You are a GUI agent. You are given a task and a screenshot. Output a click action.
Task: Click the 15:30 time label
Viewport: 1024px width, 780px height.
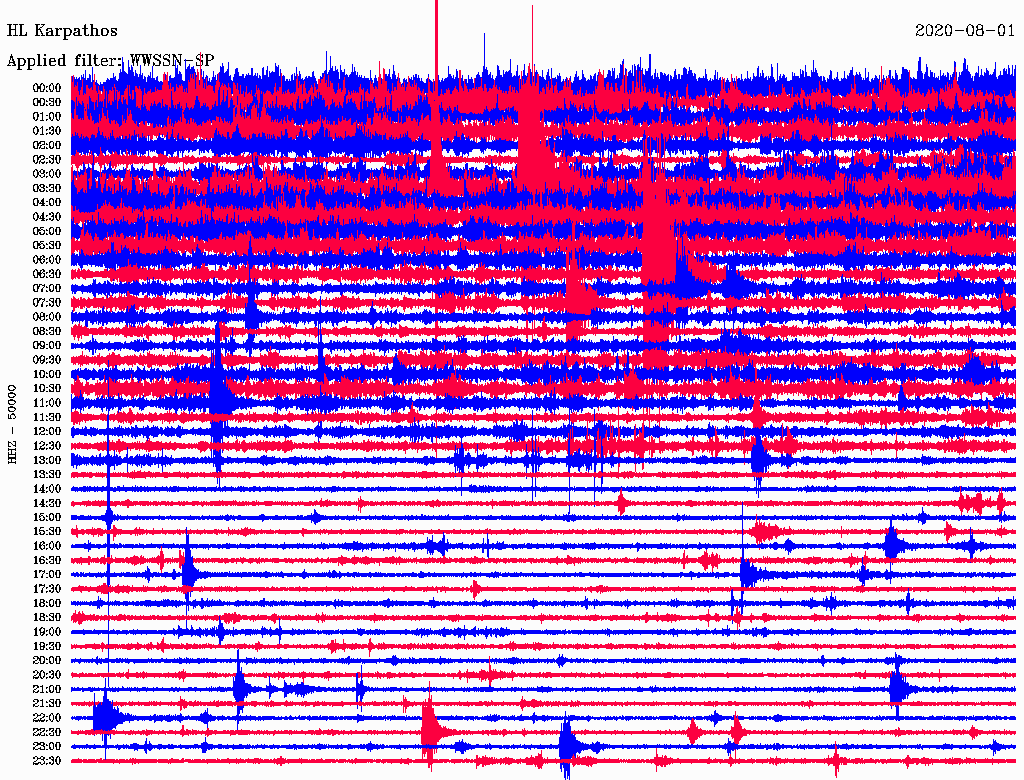(47, 532)
